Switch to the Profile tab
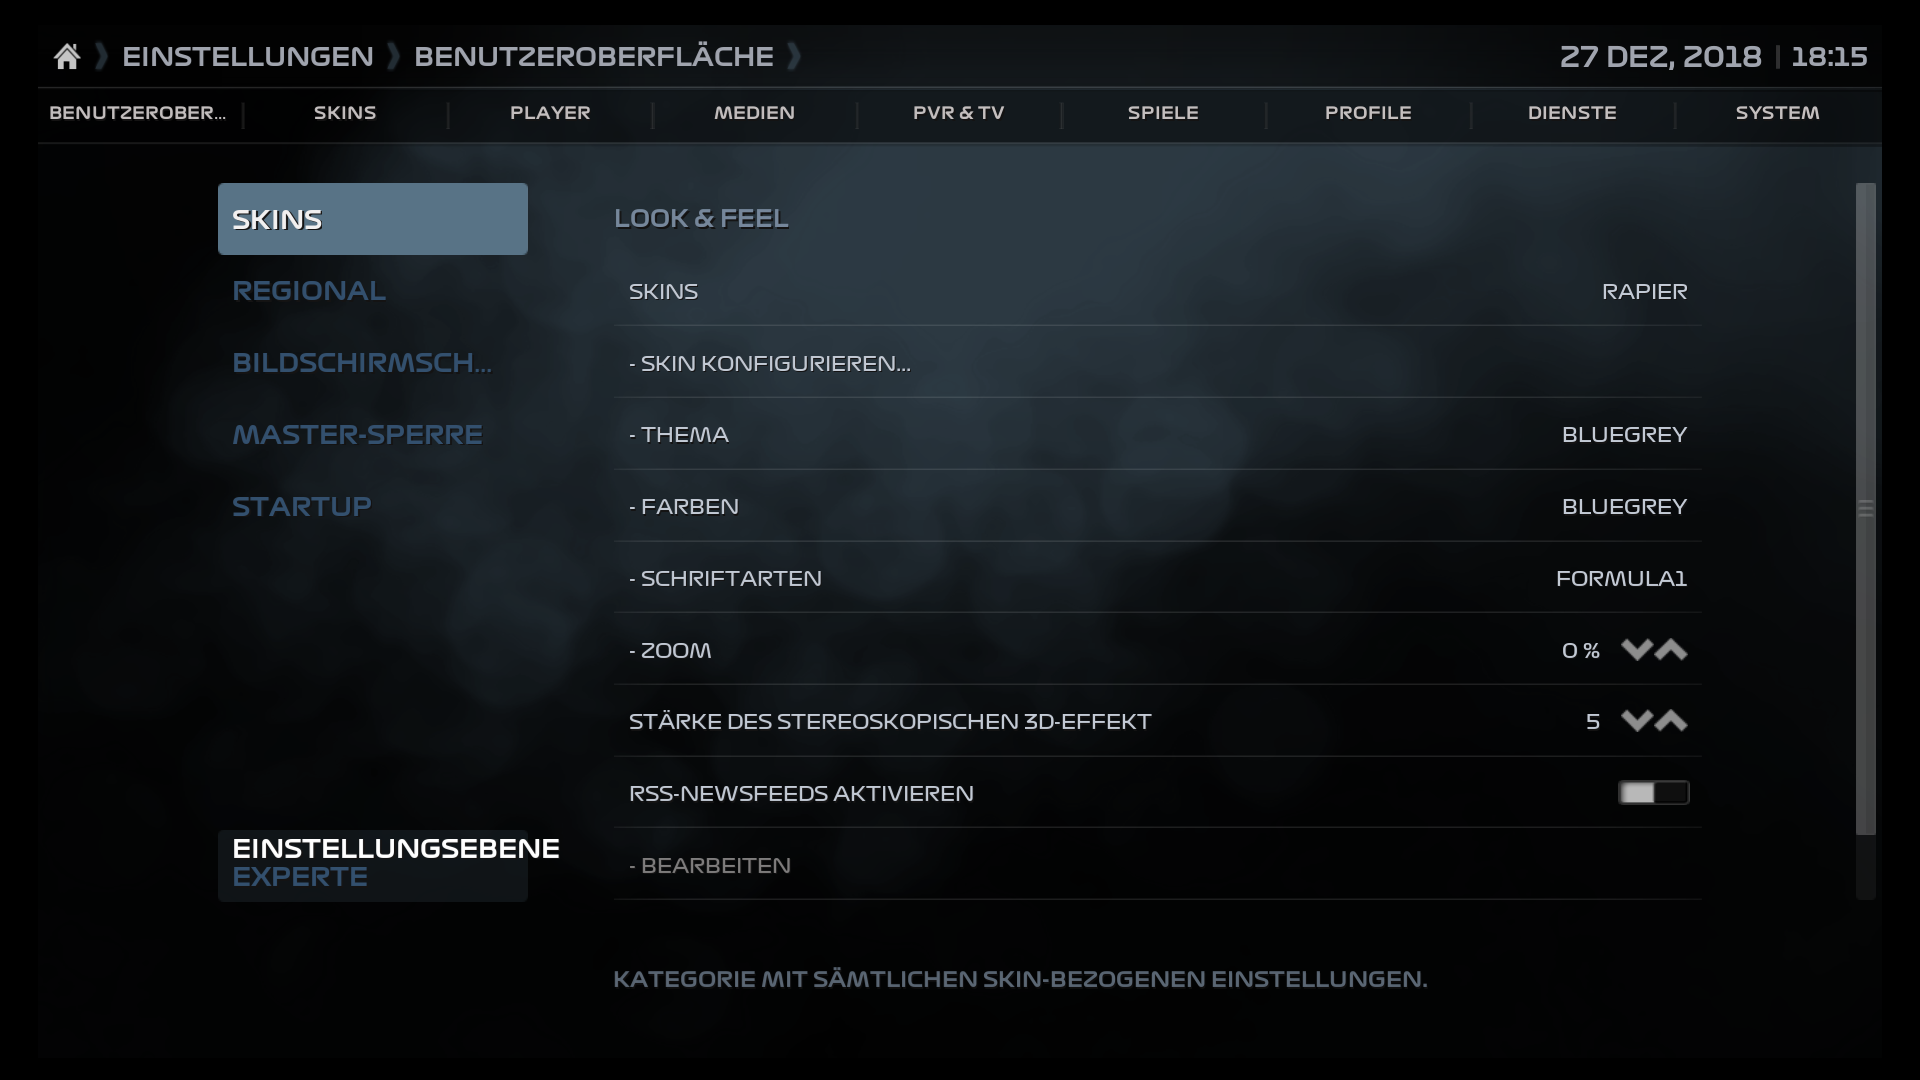 pyautogui.click(x=1368, y=113)
